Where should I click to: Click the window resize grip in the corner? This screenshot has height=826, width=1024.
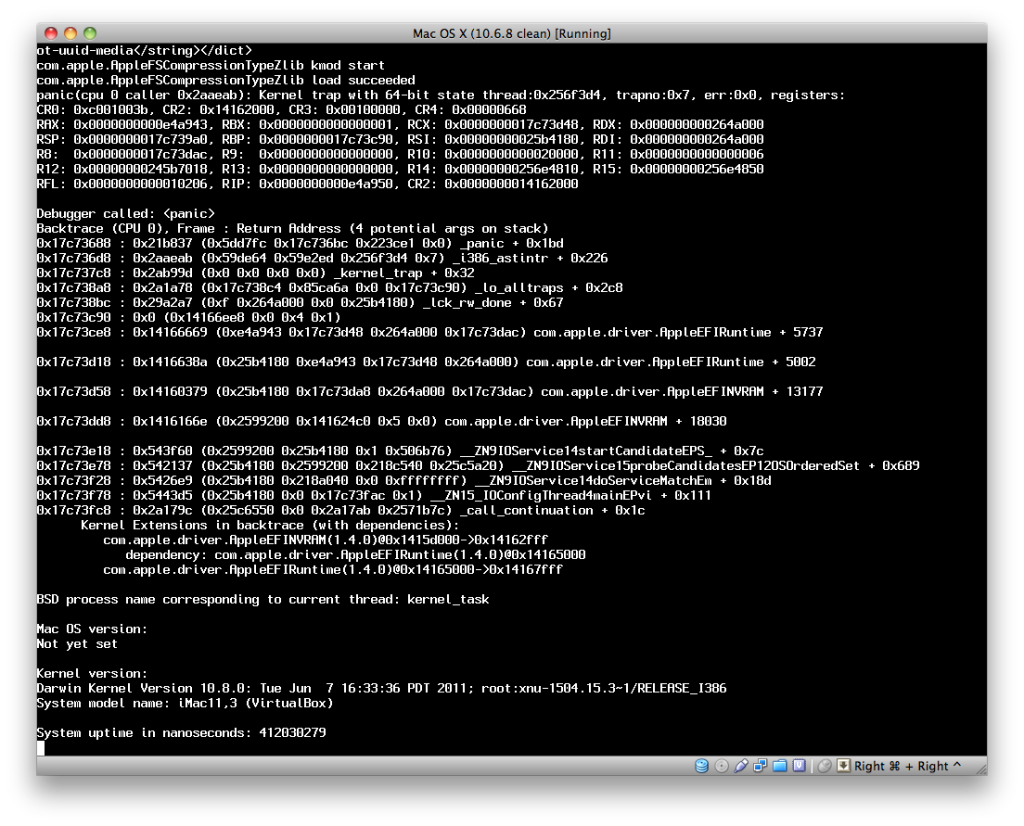click(x=979, y=767)
